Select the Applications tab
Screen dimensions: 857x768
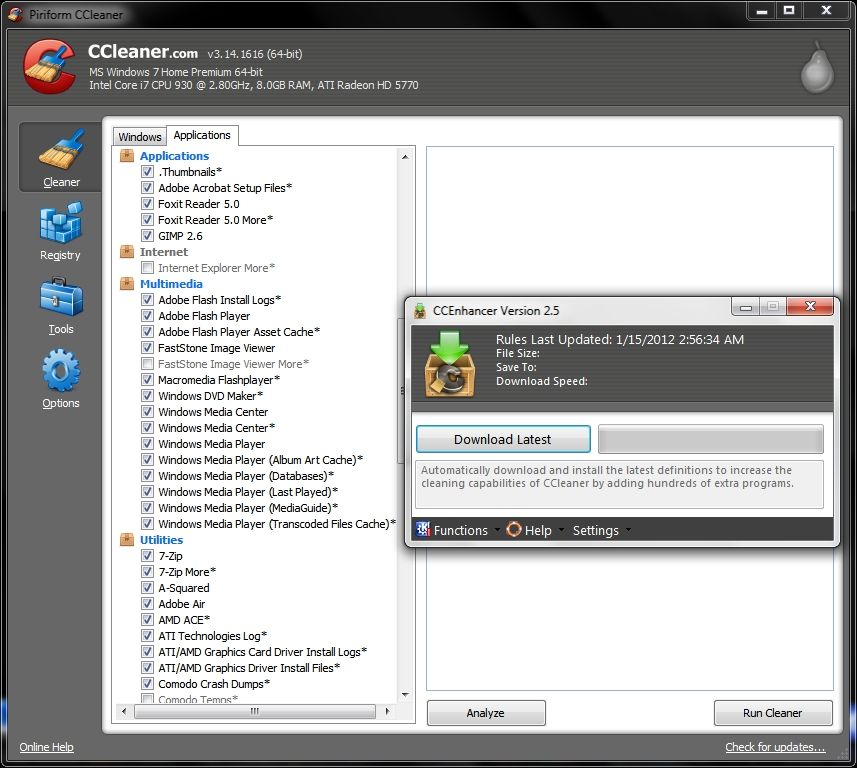click(202, 135)
